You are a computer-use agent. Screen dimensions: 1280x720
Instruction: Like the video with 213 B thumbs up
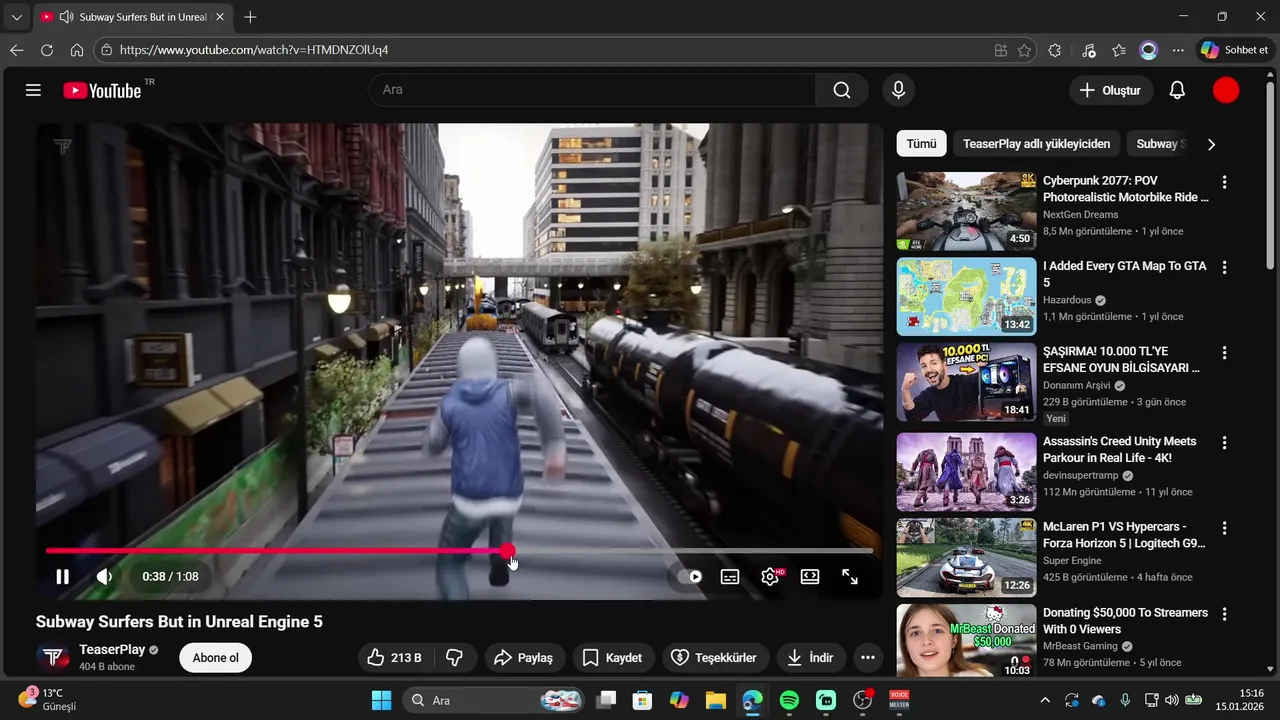395,657
